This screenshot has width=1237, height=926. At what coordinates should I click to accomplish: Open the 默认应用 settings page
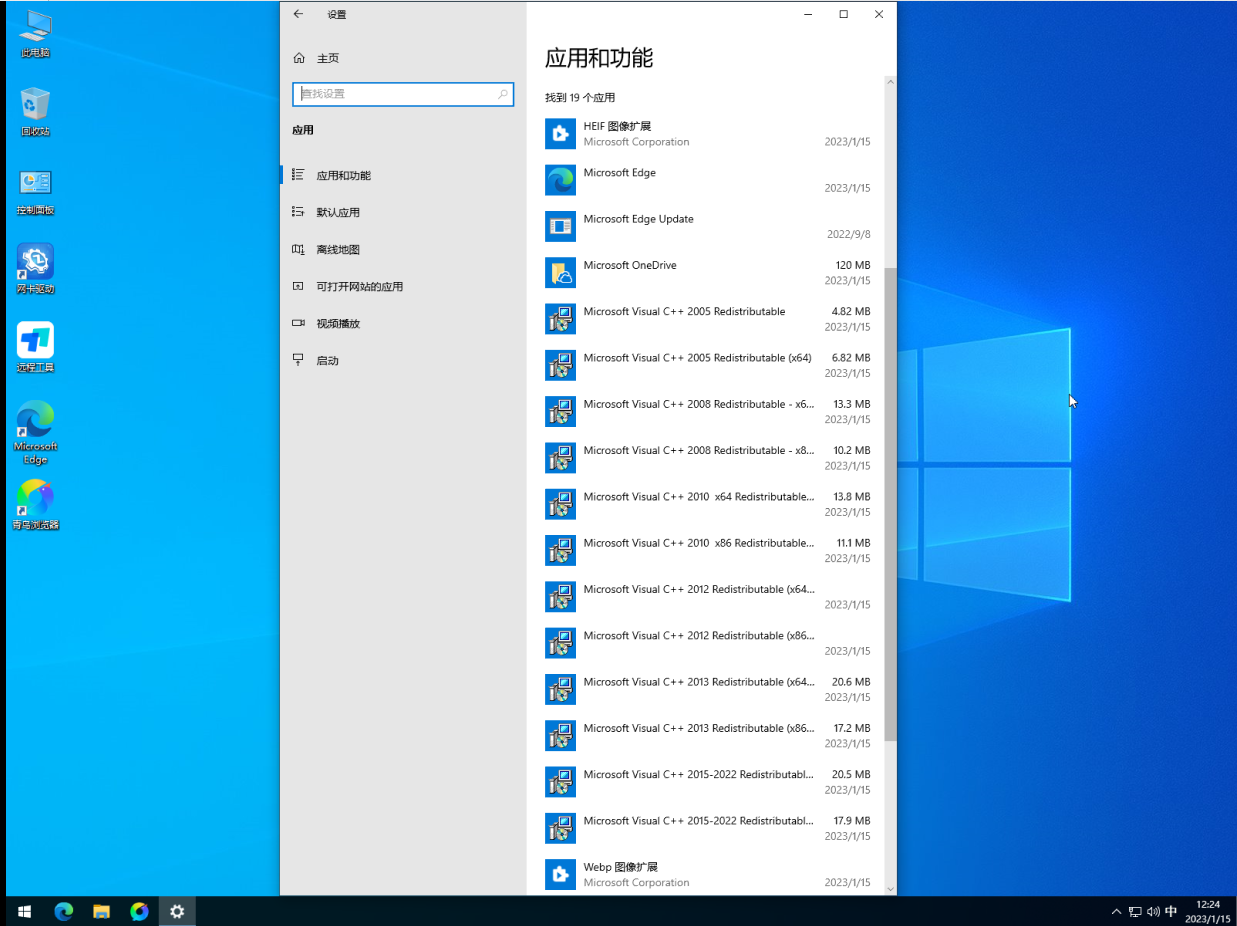pyautogui.click(x=403, y=212)
